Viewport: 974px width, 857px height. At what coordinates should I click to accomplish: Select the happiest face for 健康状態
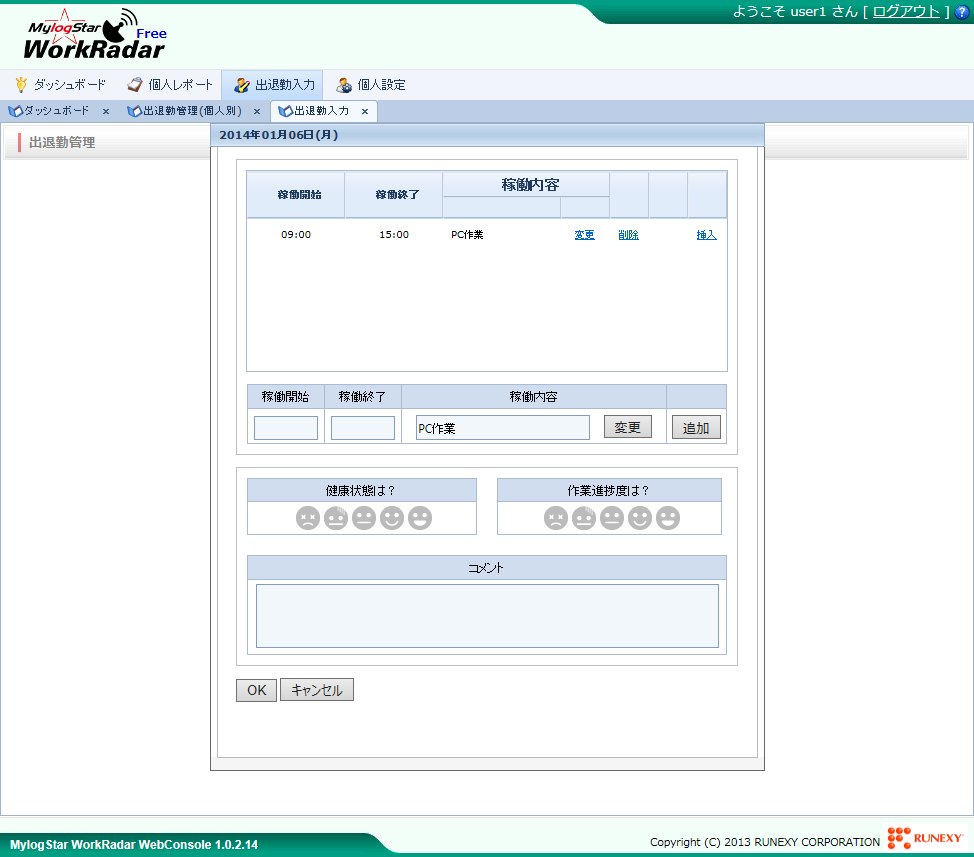tap(419, 518)
